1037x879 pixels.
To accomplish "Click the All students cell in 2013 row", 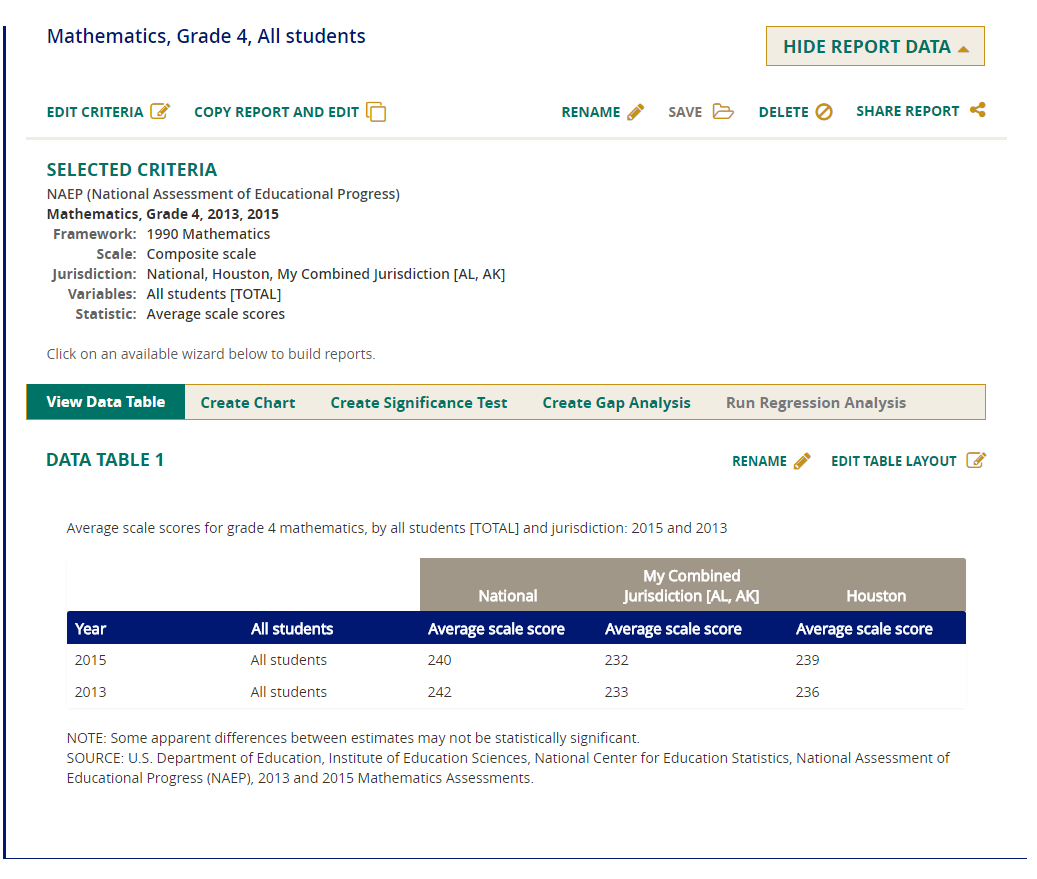I will tap(288, 692).
